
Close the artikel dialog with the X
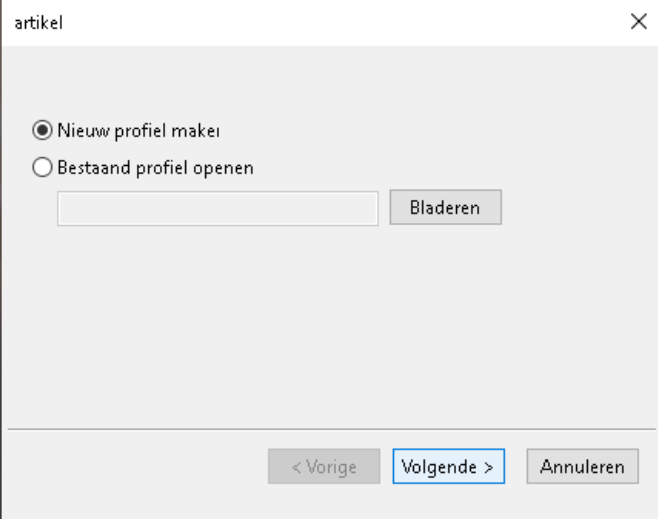point(637,21)
